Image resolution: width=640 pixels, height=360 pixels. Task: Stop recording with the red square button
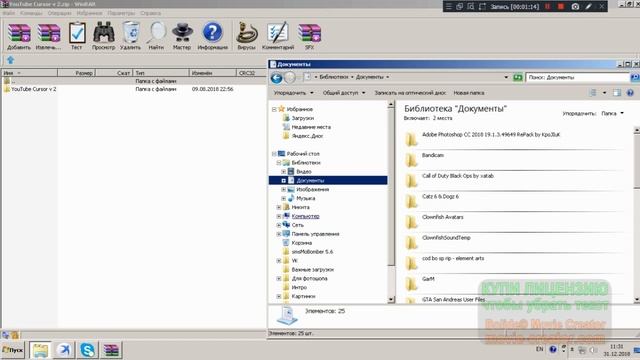561,7
